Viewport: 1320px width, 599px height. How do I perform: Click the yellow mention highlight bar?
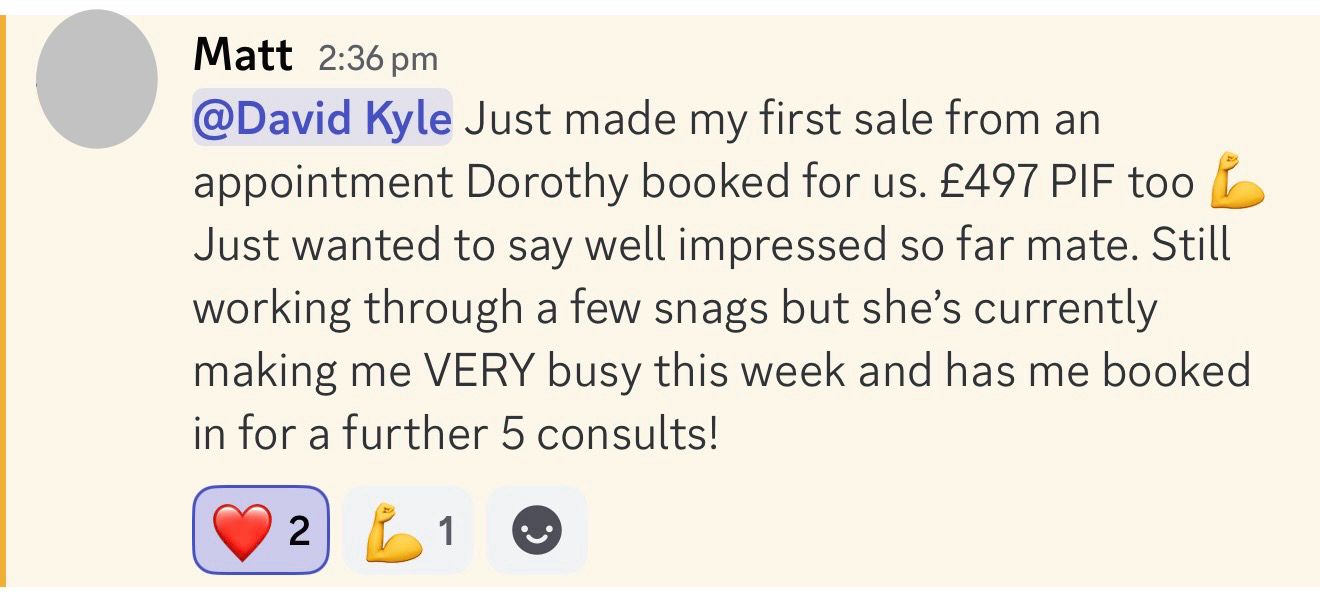[3, 300]
